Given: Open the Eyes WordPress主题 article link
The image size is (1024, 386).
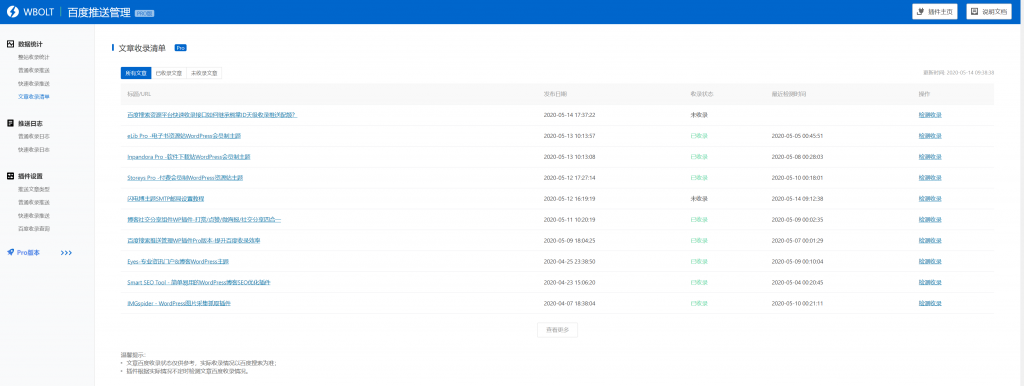Looking at the screenshot, I should coord(178,262).
